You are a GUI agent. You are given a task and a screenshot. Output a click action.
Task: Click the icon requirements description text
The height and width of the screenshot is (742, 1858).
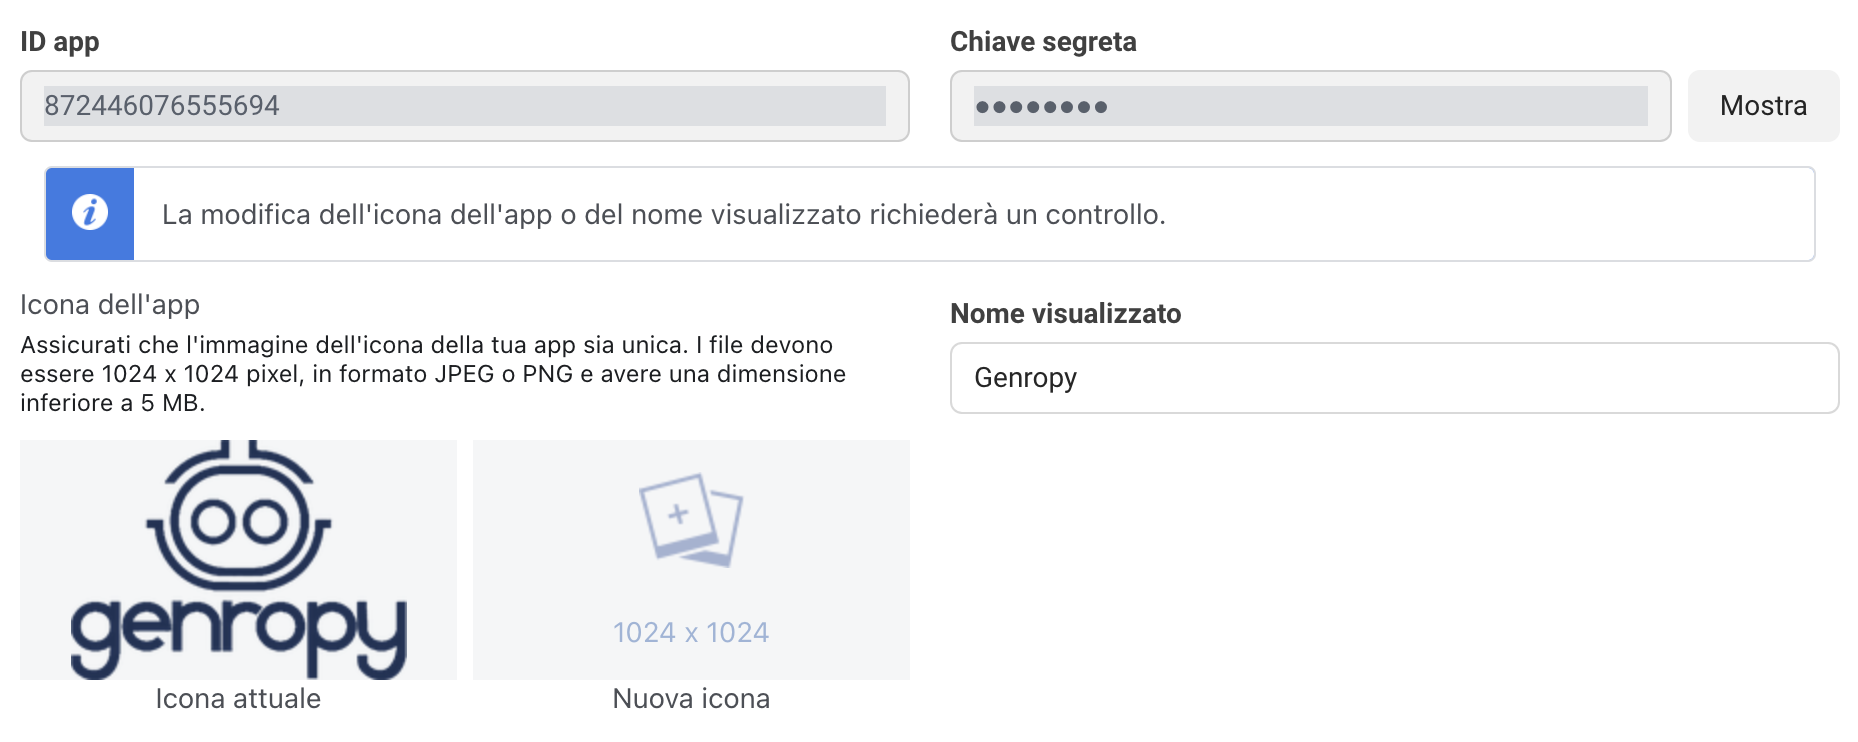click(433, 374)
